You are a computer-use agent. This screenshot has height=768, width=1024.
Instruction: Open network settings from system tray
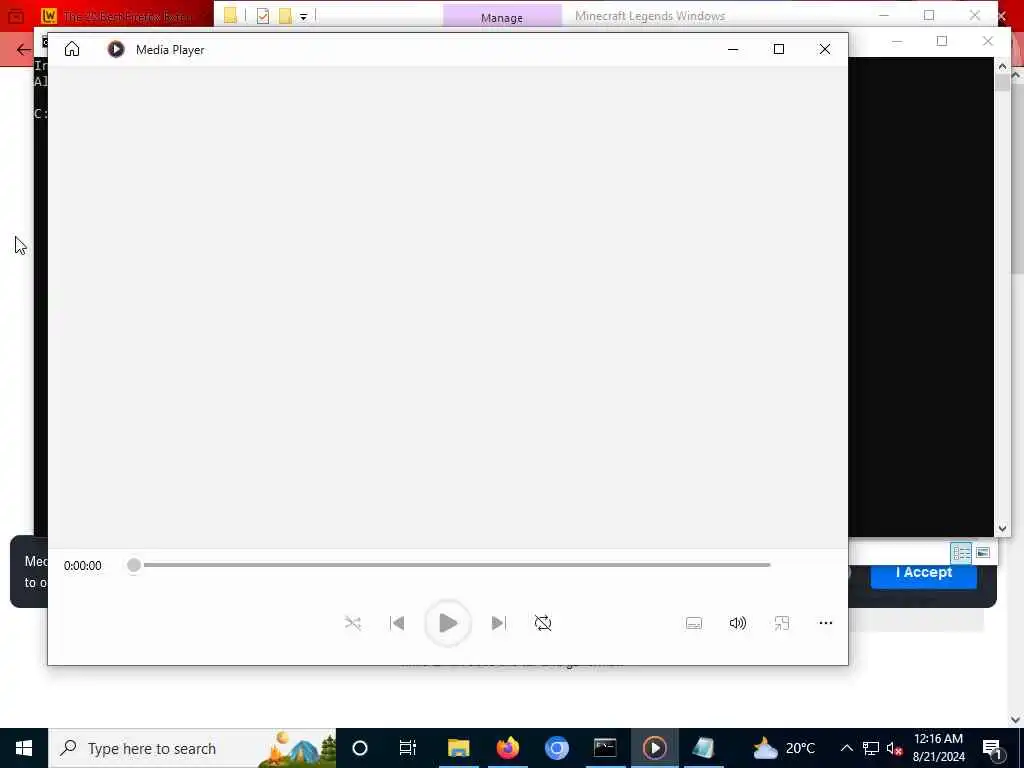(x=871, y=748)
